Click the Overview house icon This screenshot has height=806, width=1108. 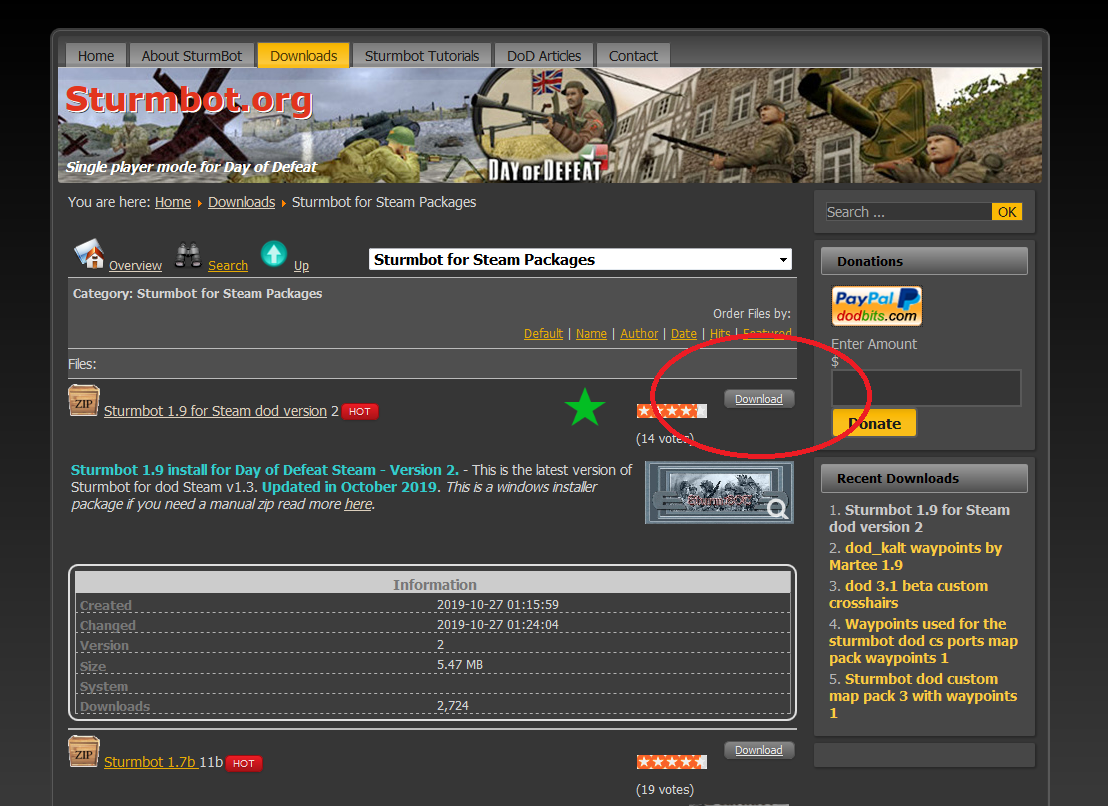tap(89, 254)
